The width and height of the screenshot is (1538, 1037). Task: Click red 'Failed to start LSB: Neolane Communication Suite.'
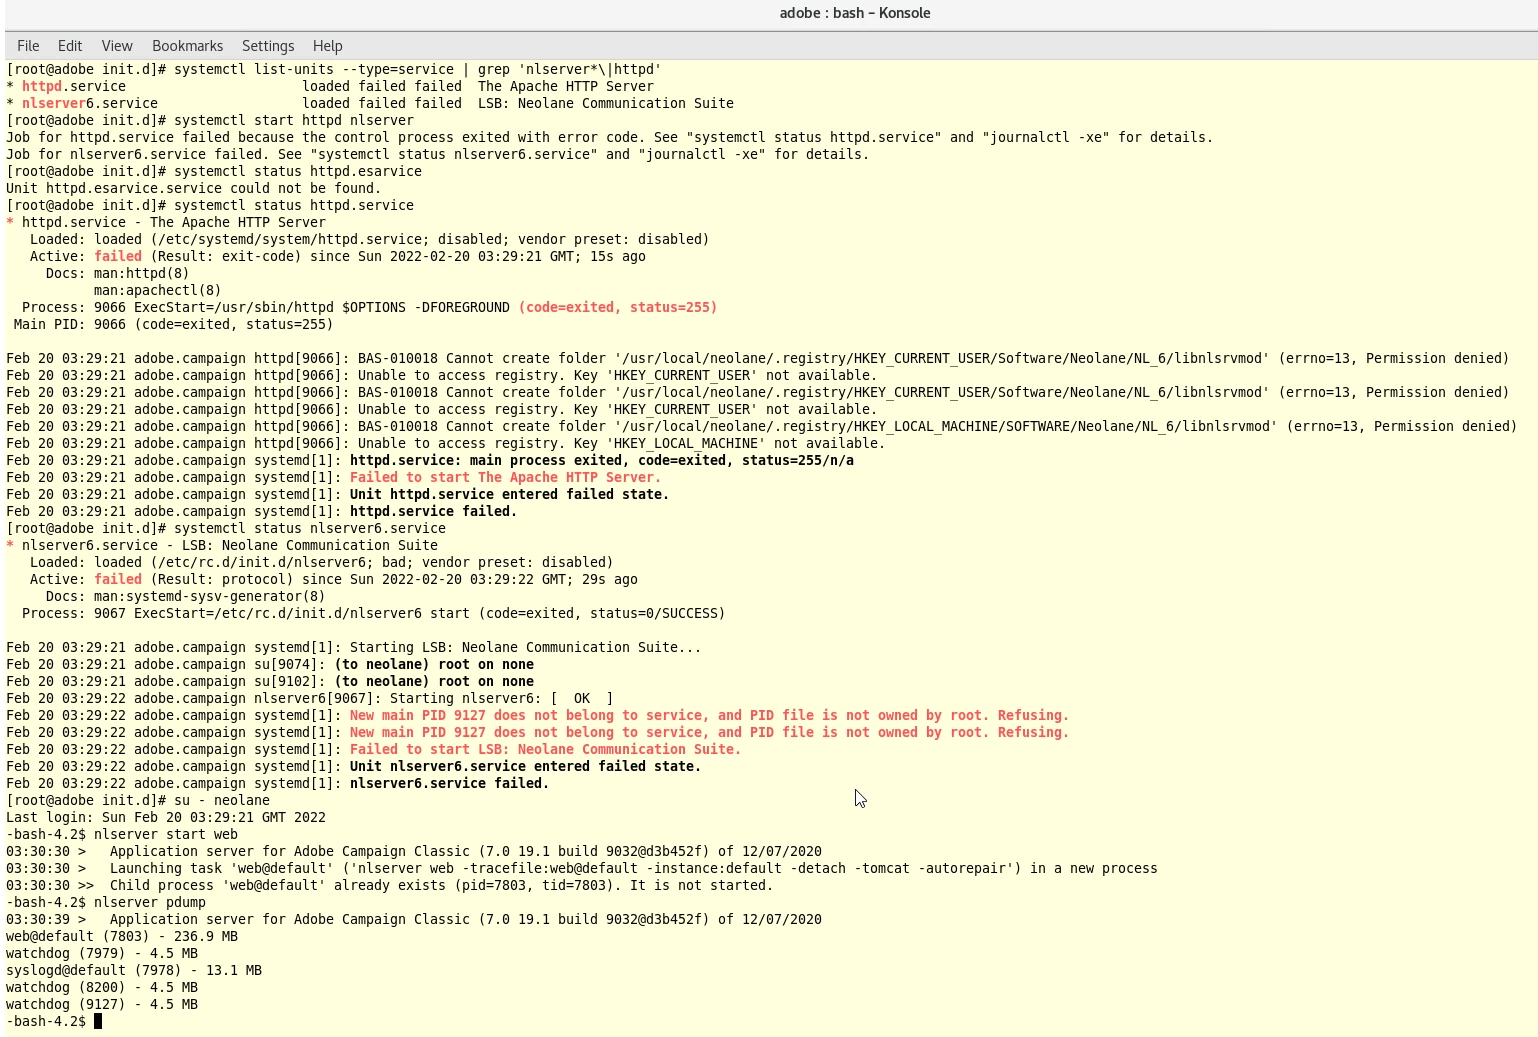[546, 750]
